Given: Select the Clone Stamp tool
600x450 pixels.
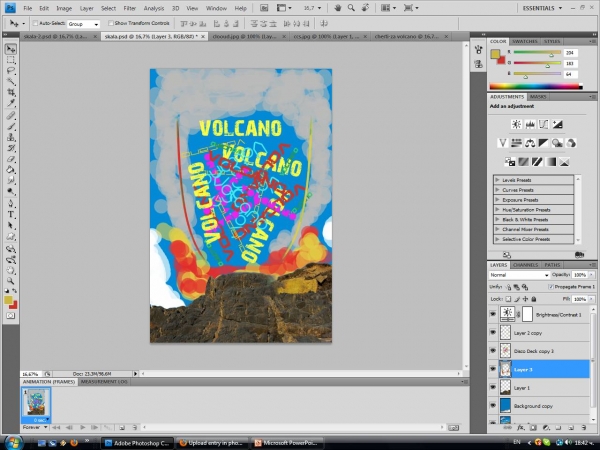Looking at the screenshot, I should [11, 137].
